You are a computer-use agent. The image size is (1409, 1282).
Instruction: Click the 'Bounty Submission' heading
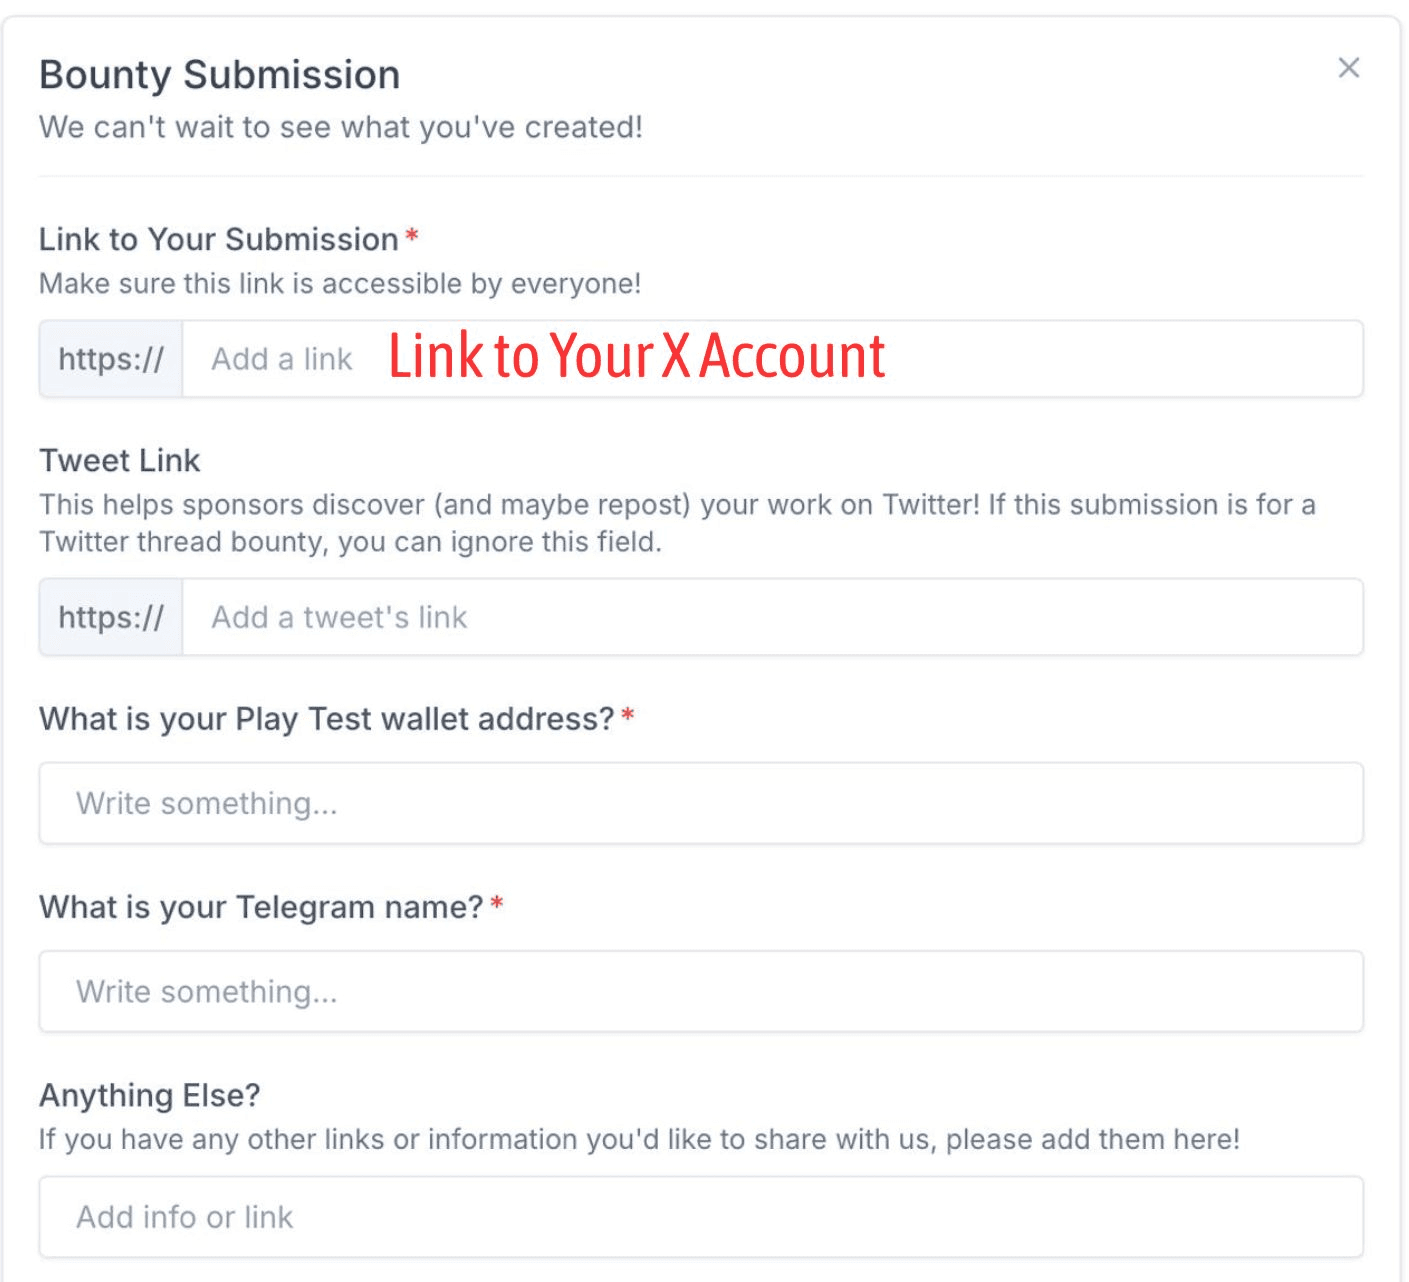click(x=220, y=75)
